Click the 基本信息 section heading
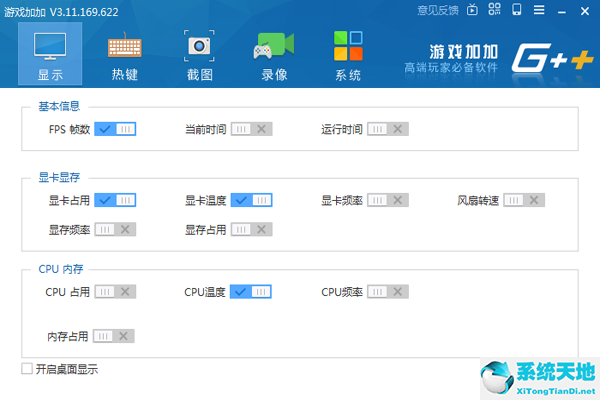Viewport: 600px width, 400px height. (59, 106)
